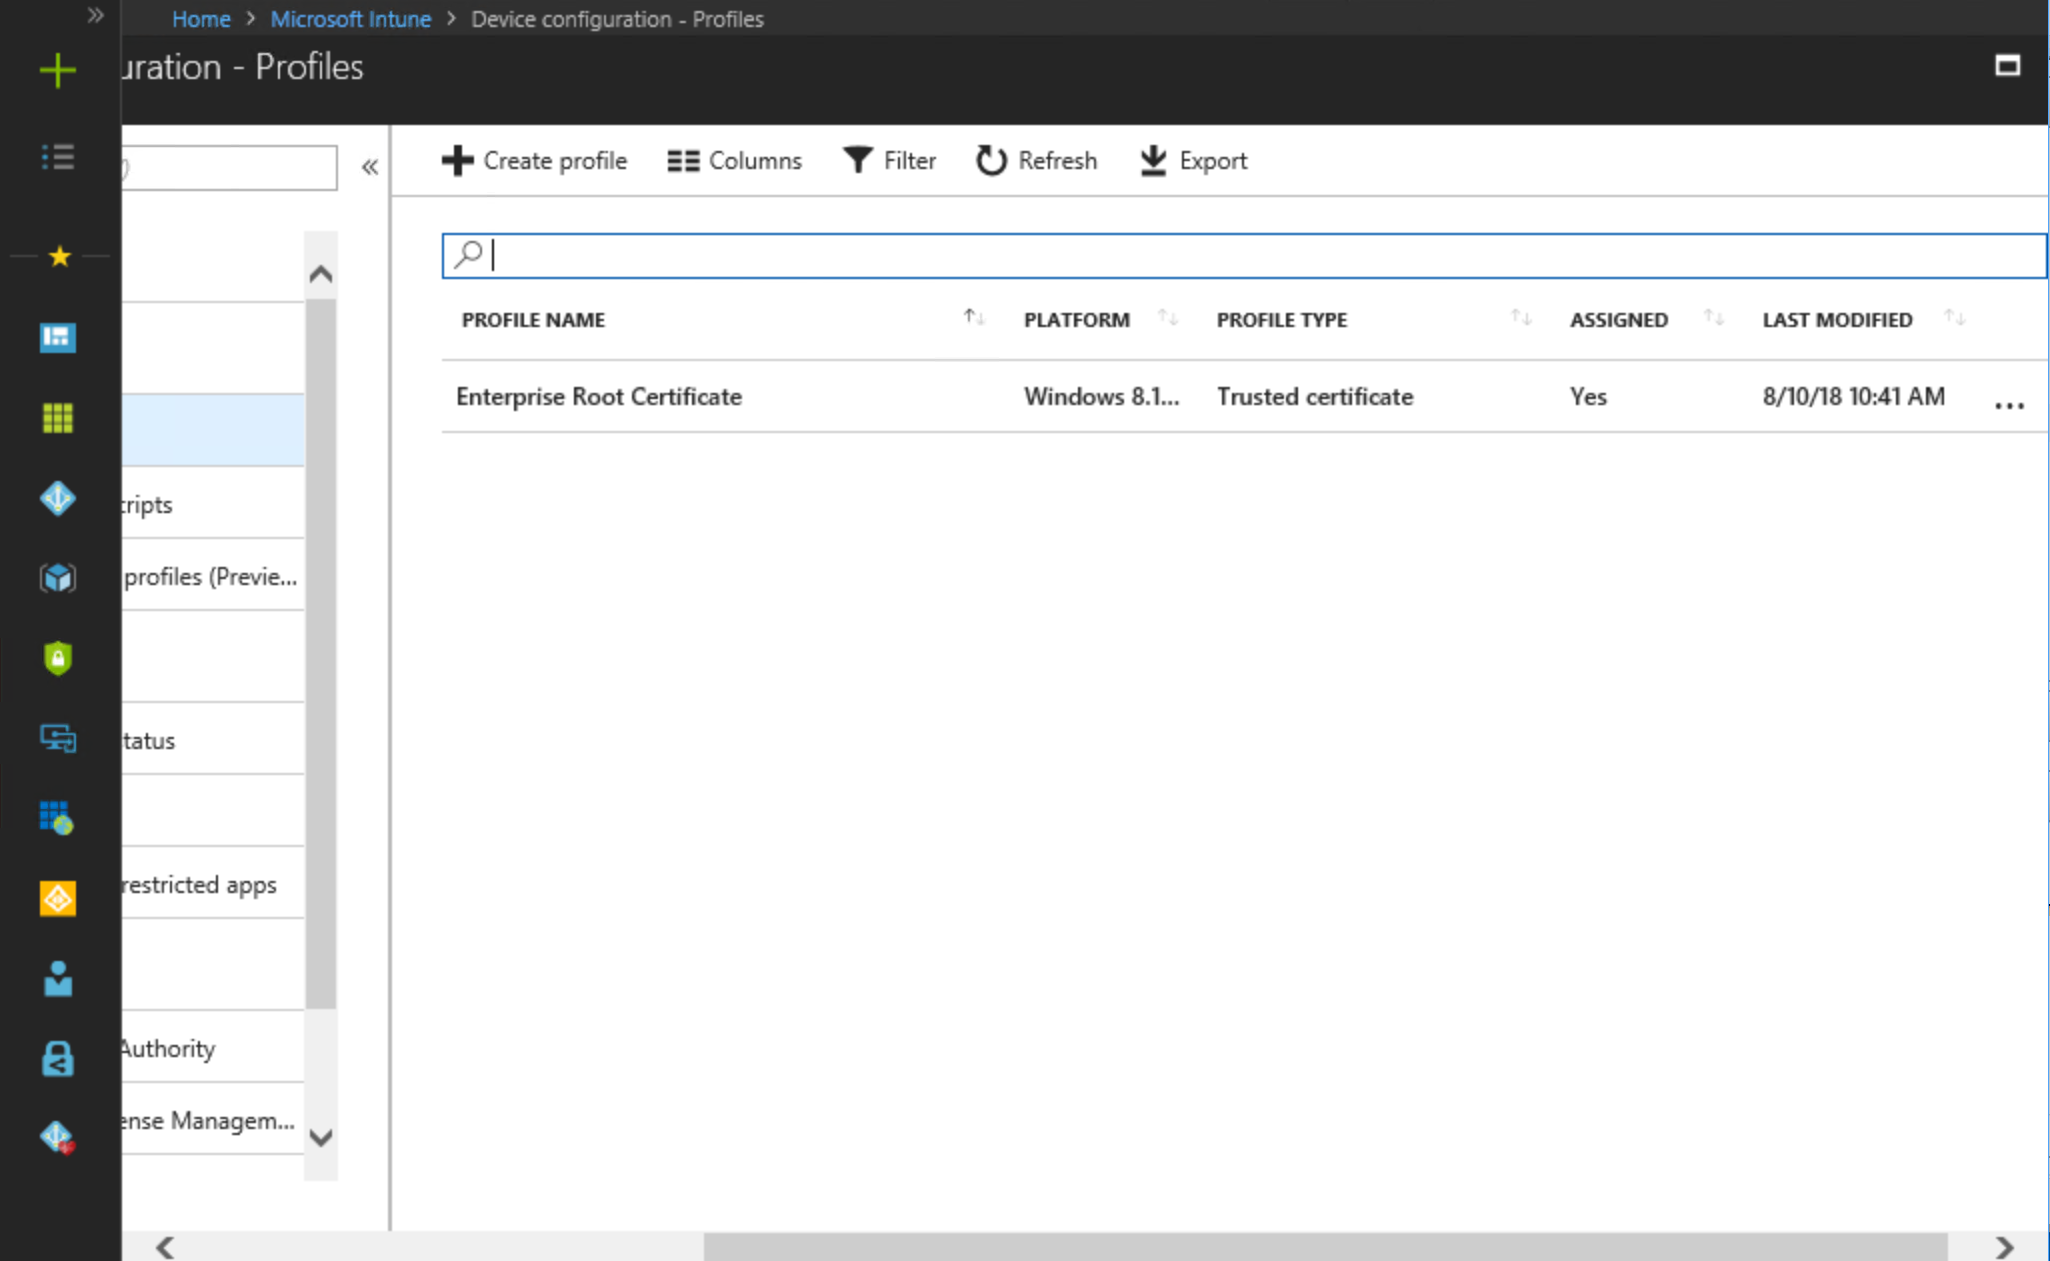Open Favorites via the star icon
Viewport: 2050px width, 1261px height.
pyautogui.click(x=58, y=256)
